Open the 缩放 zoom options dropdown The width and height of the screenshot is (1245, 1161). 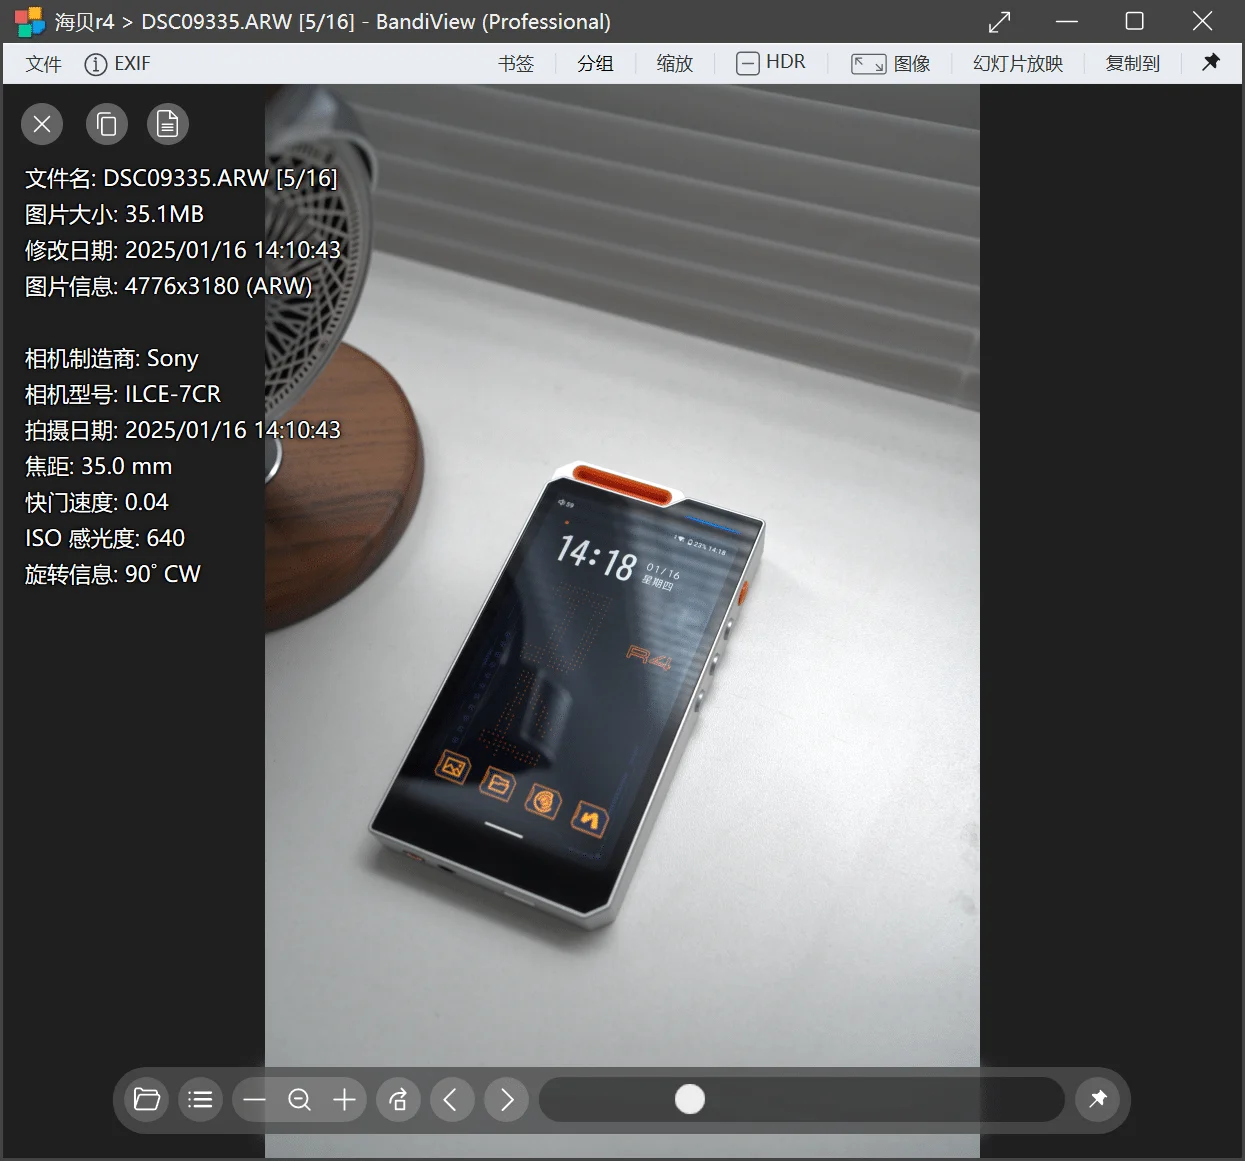[675, 63]
